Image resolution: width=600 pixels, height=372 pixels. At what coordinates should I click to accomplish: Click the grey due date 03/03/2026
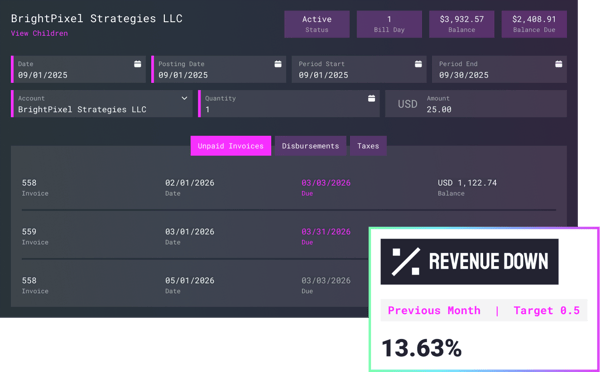(326, 281)
